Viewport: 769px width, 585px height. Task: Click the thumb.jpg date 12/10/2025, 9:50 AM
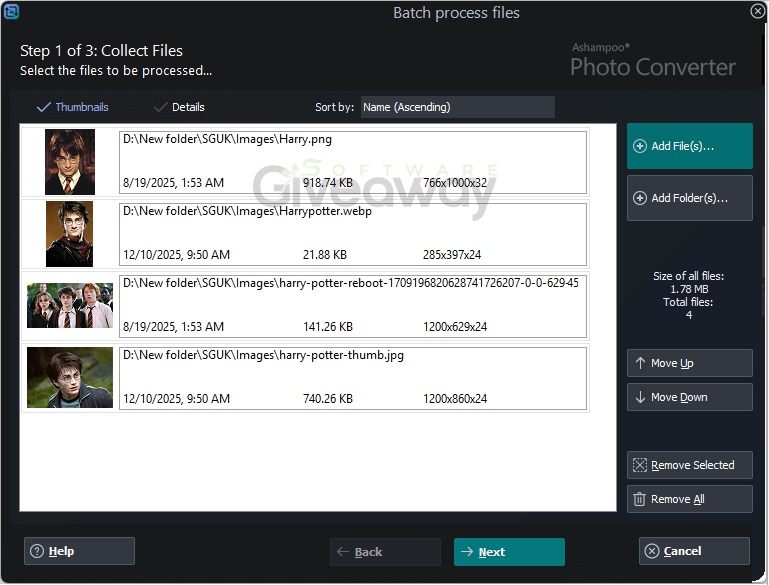coord(176,399)
